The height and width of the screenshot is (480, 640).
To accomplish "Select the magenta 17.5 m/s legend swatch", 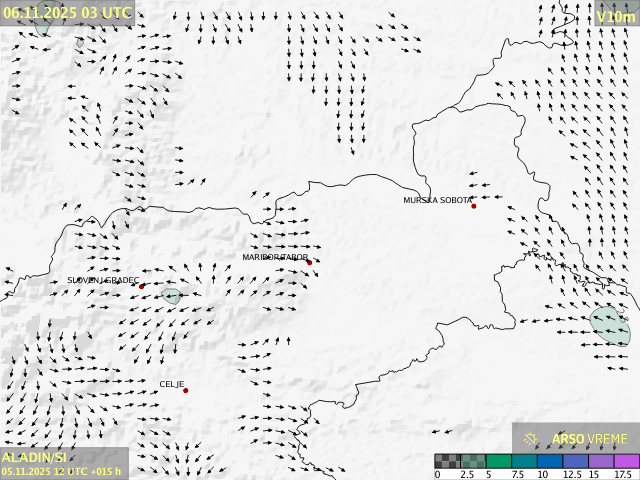I will pyautogui.click(x=627, y=461).
